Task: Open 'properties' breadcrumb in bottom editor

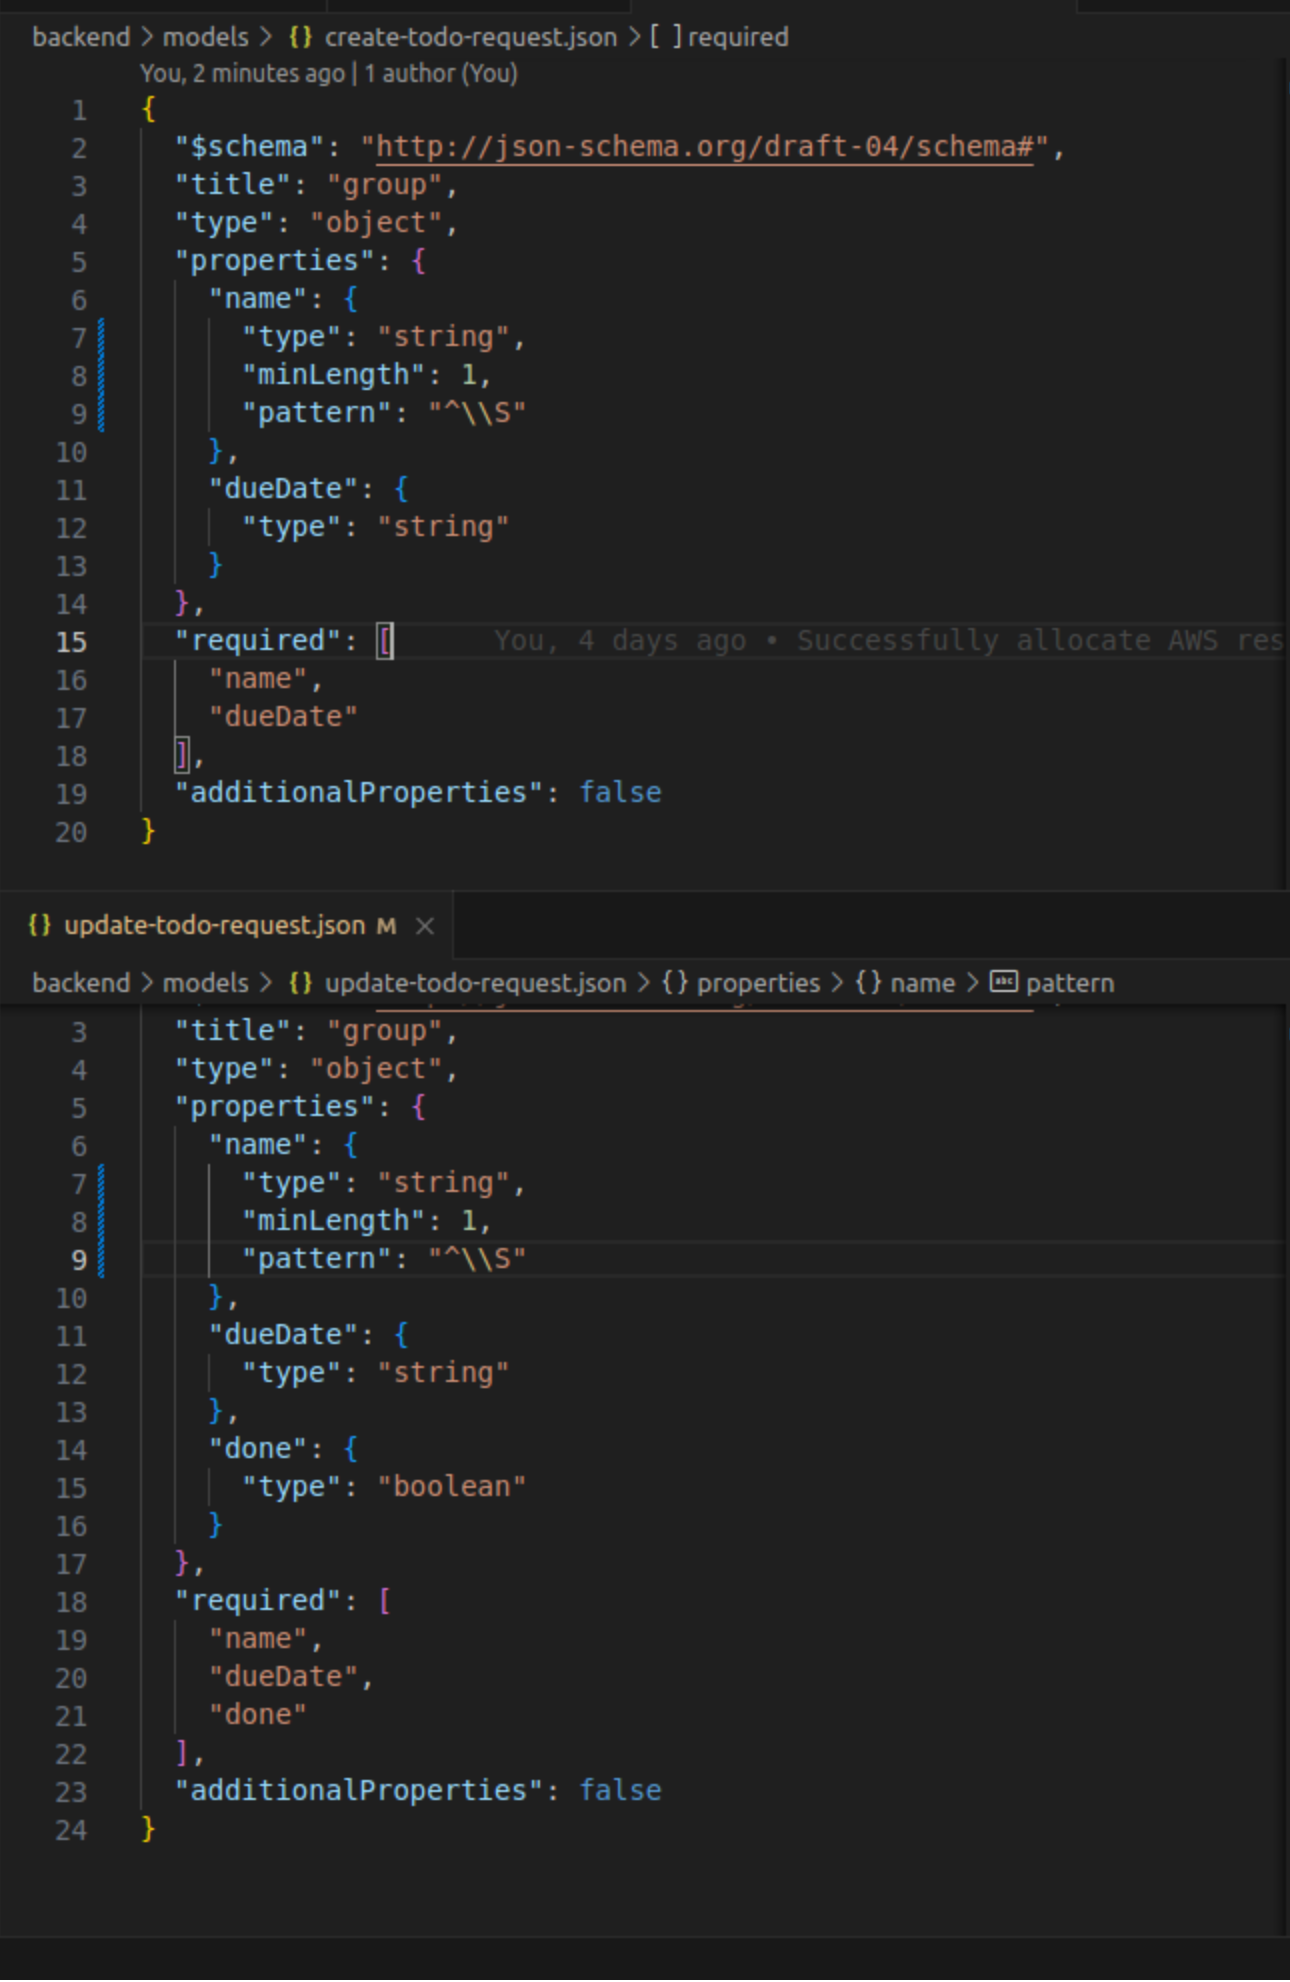Action: pos(758,983)
